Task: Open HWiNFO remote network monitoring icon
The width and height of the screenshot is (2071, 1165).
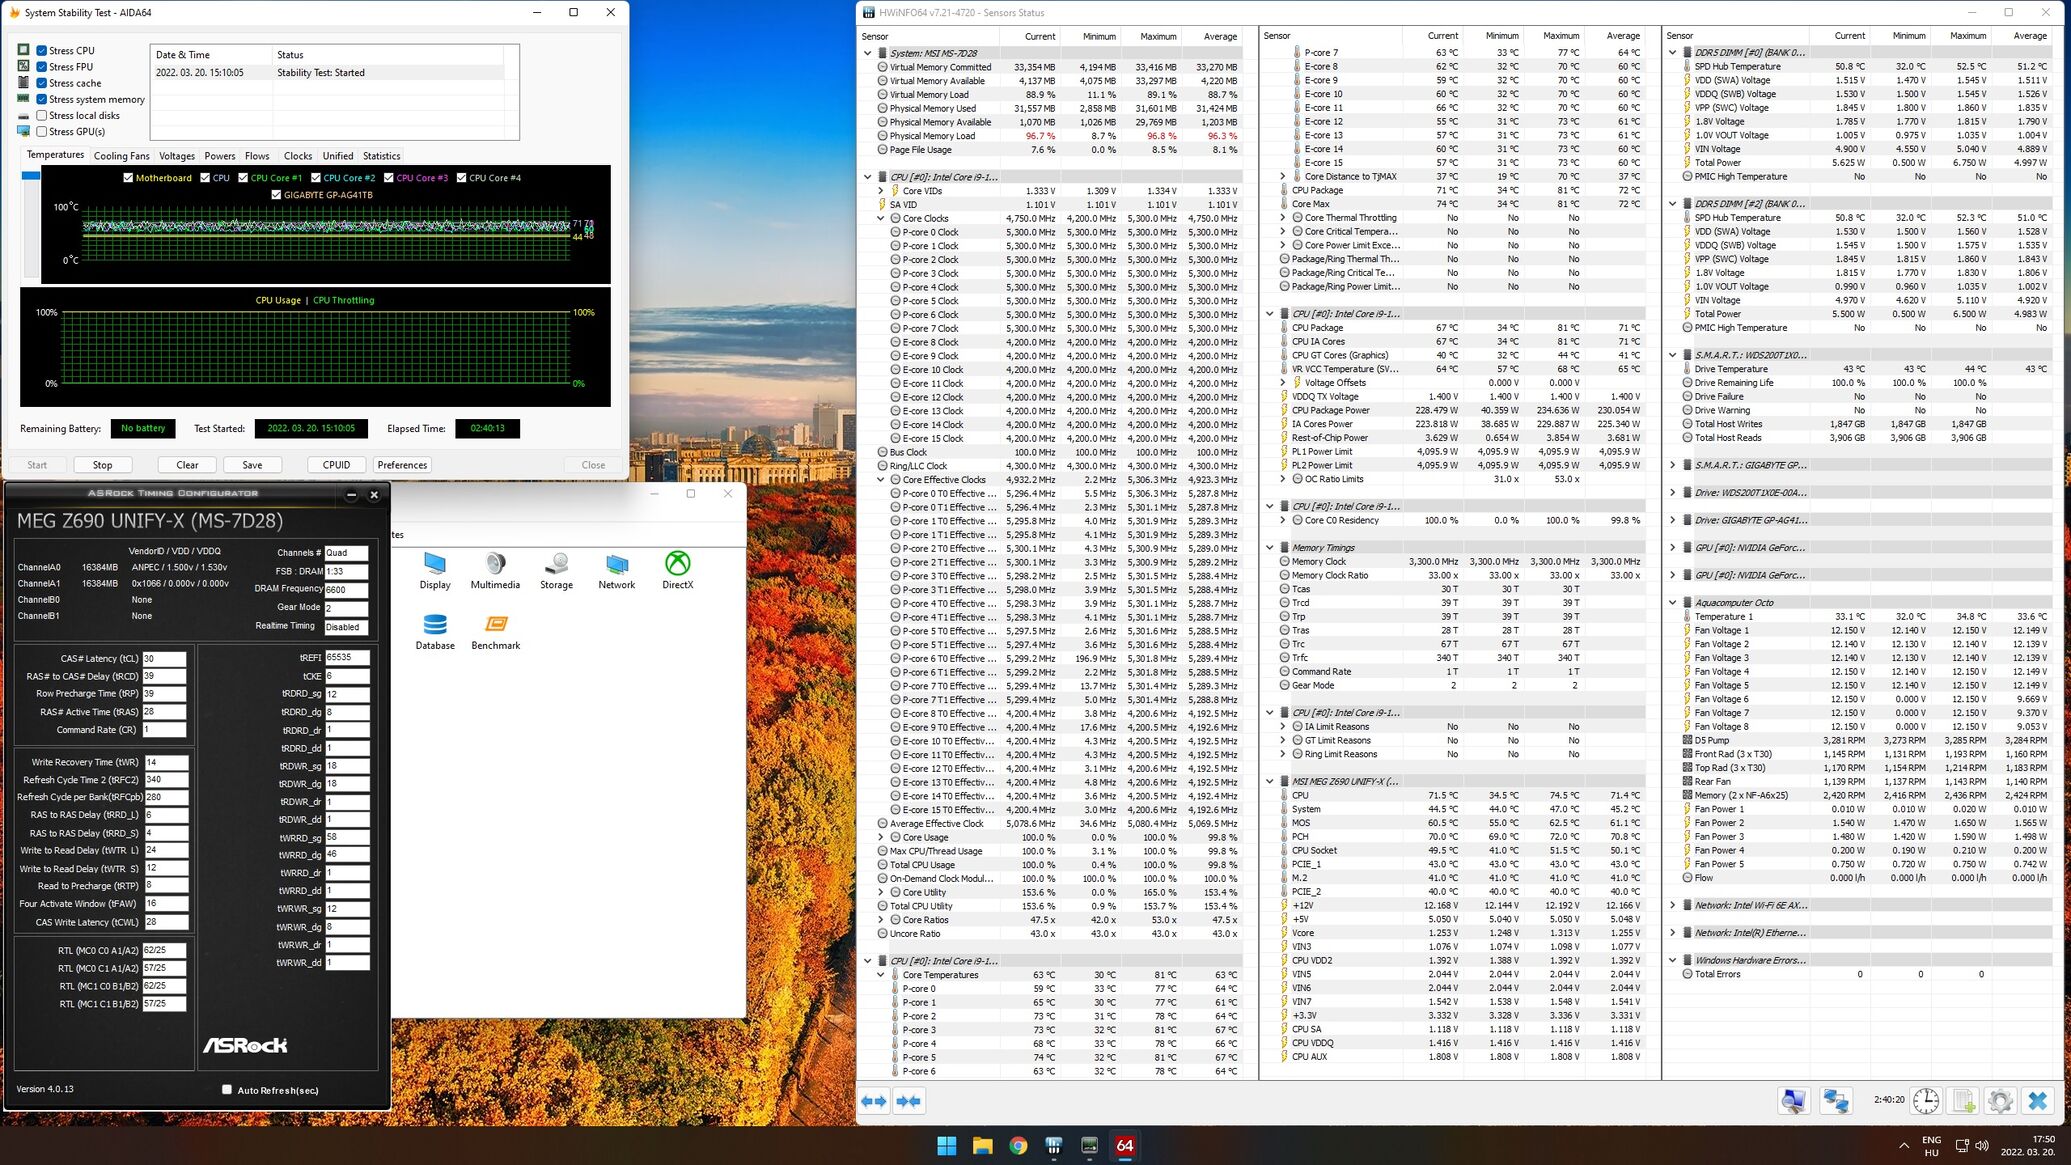Action: (1835, 1101)
